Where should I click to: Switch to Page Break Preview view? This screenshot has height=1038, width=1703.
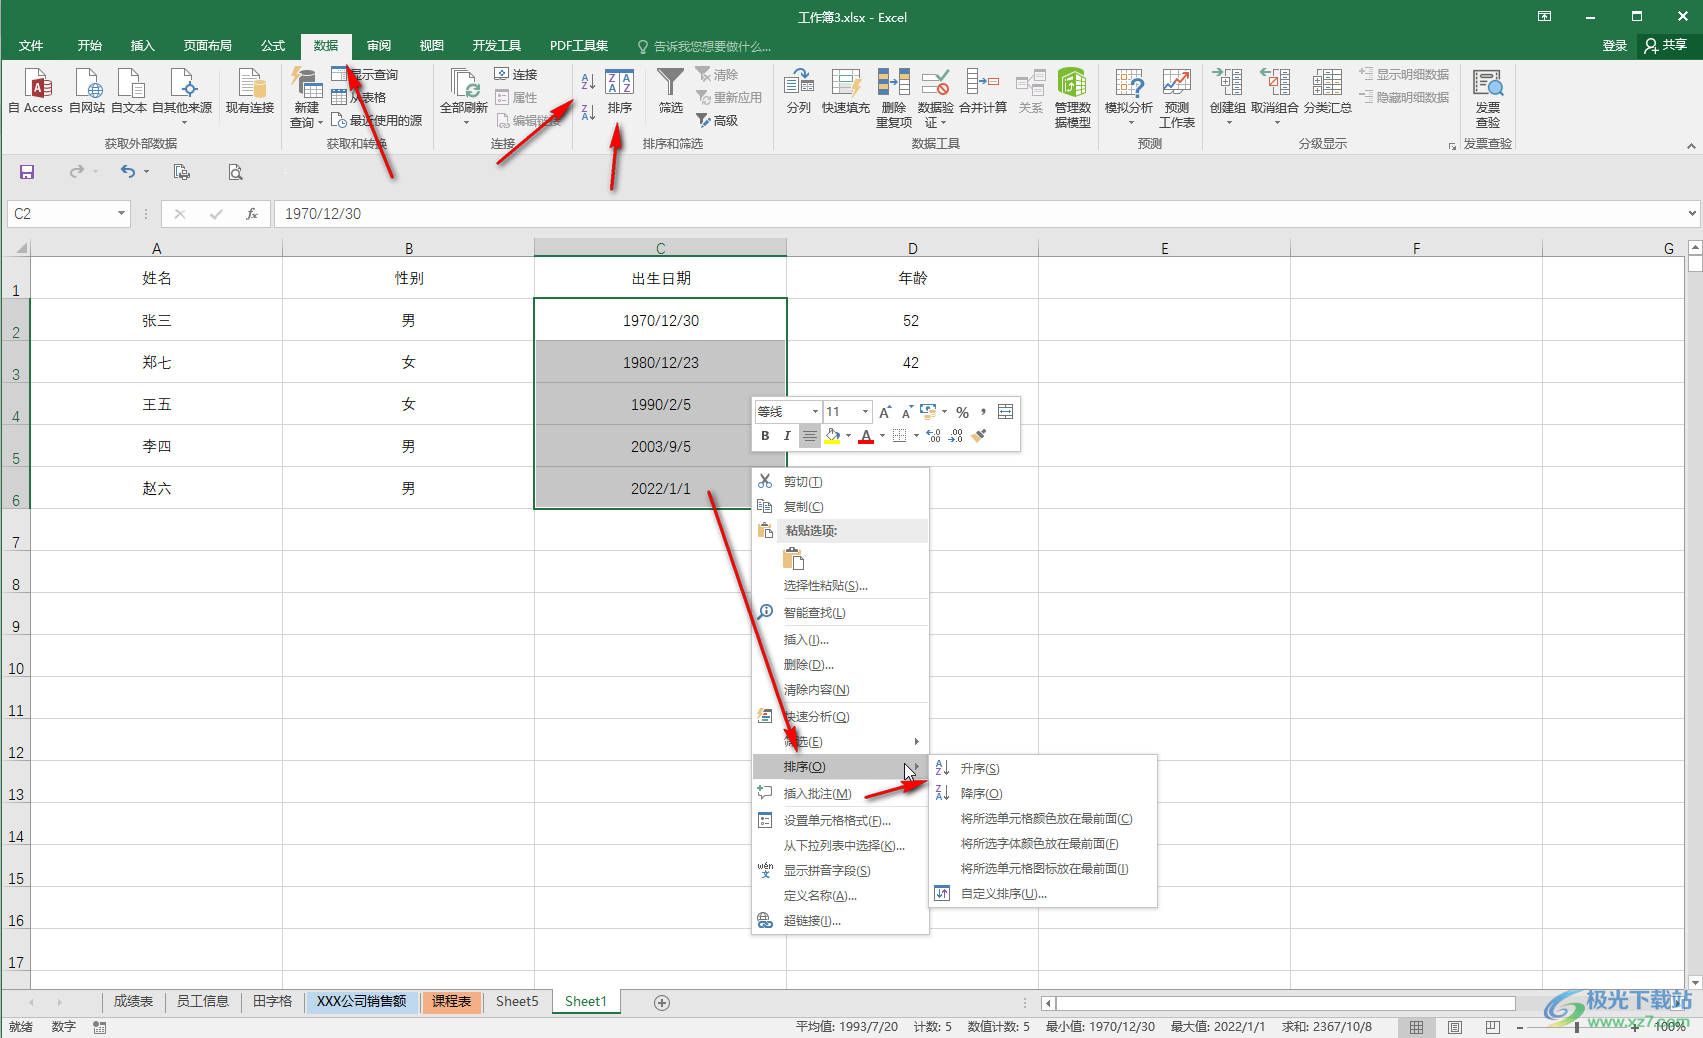[1492, 1027]
